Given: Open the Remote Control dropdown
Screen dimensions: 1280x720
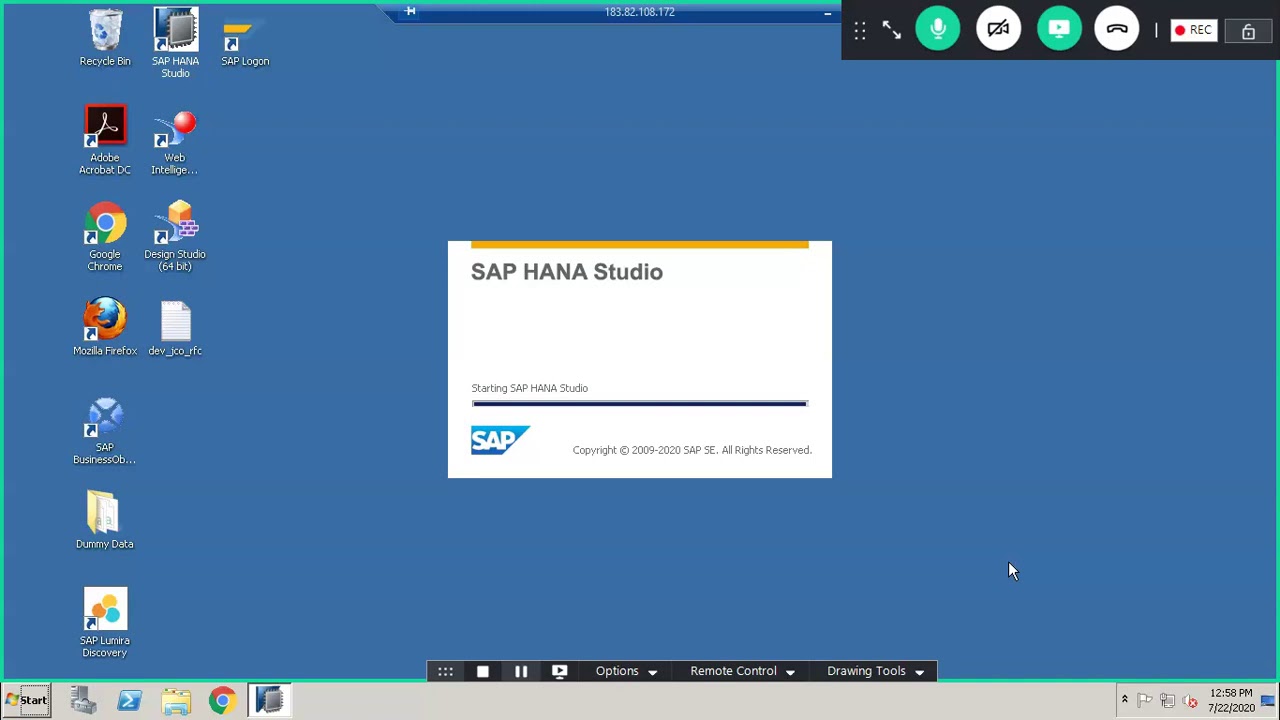Looking at the screenshot, I should [742, 671].
